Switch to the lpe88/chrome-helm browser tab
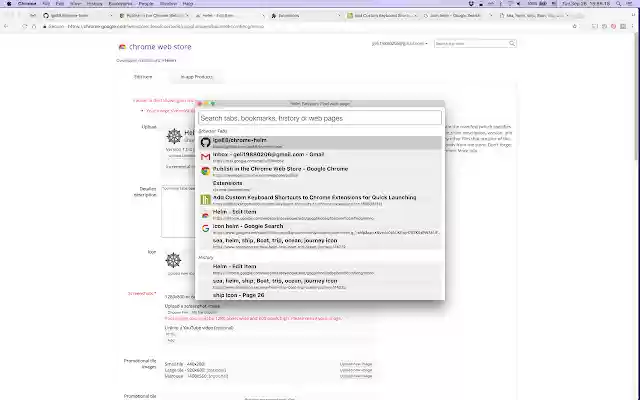Viewport: 640px width, 400px height. click(77, 16)
